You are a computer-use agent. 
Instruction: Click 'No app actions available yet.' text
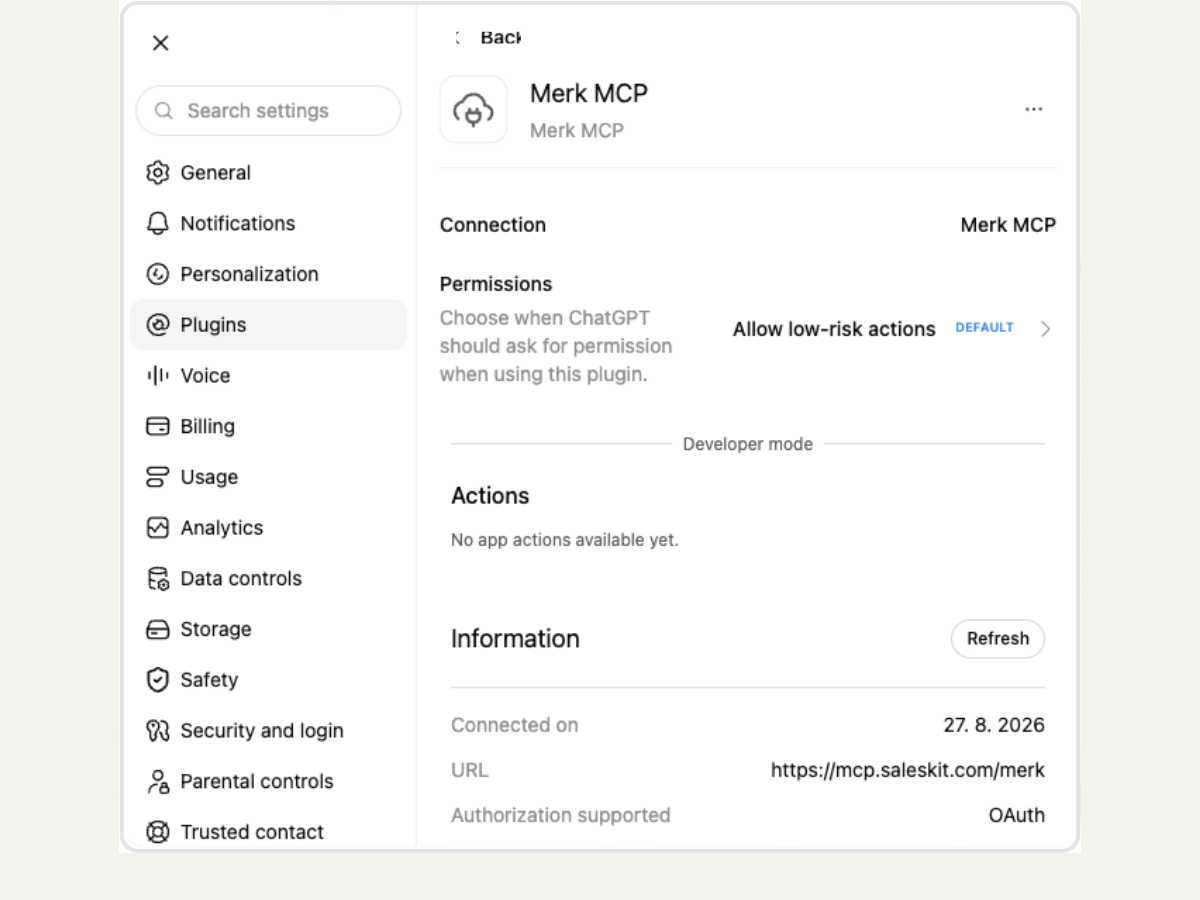pos(565,540)
